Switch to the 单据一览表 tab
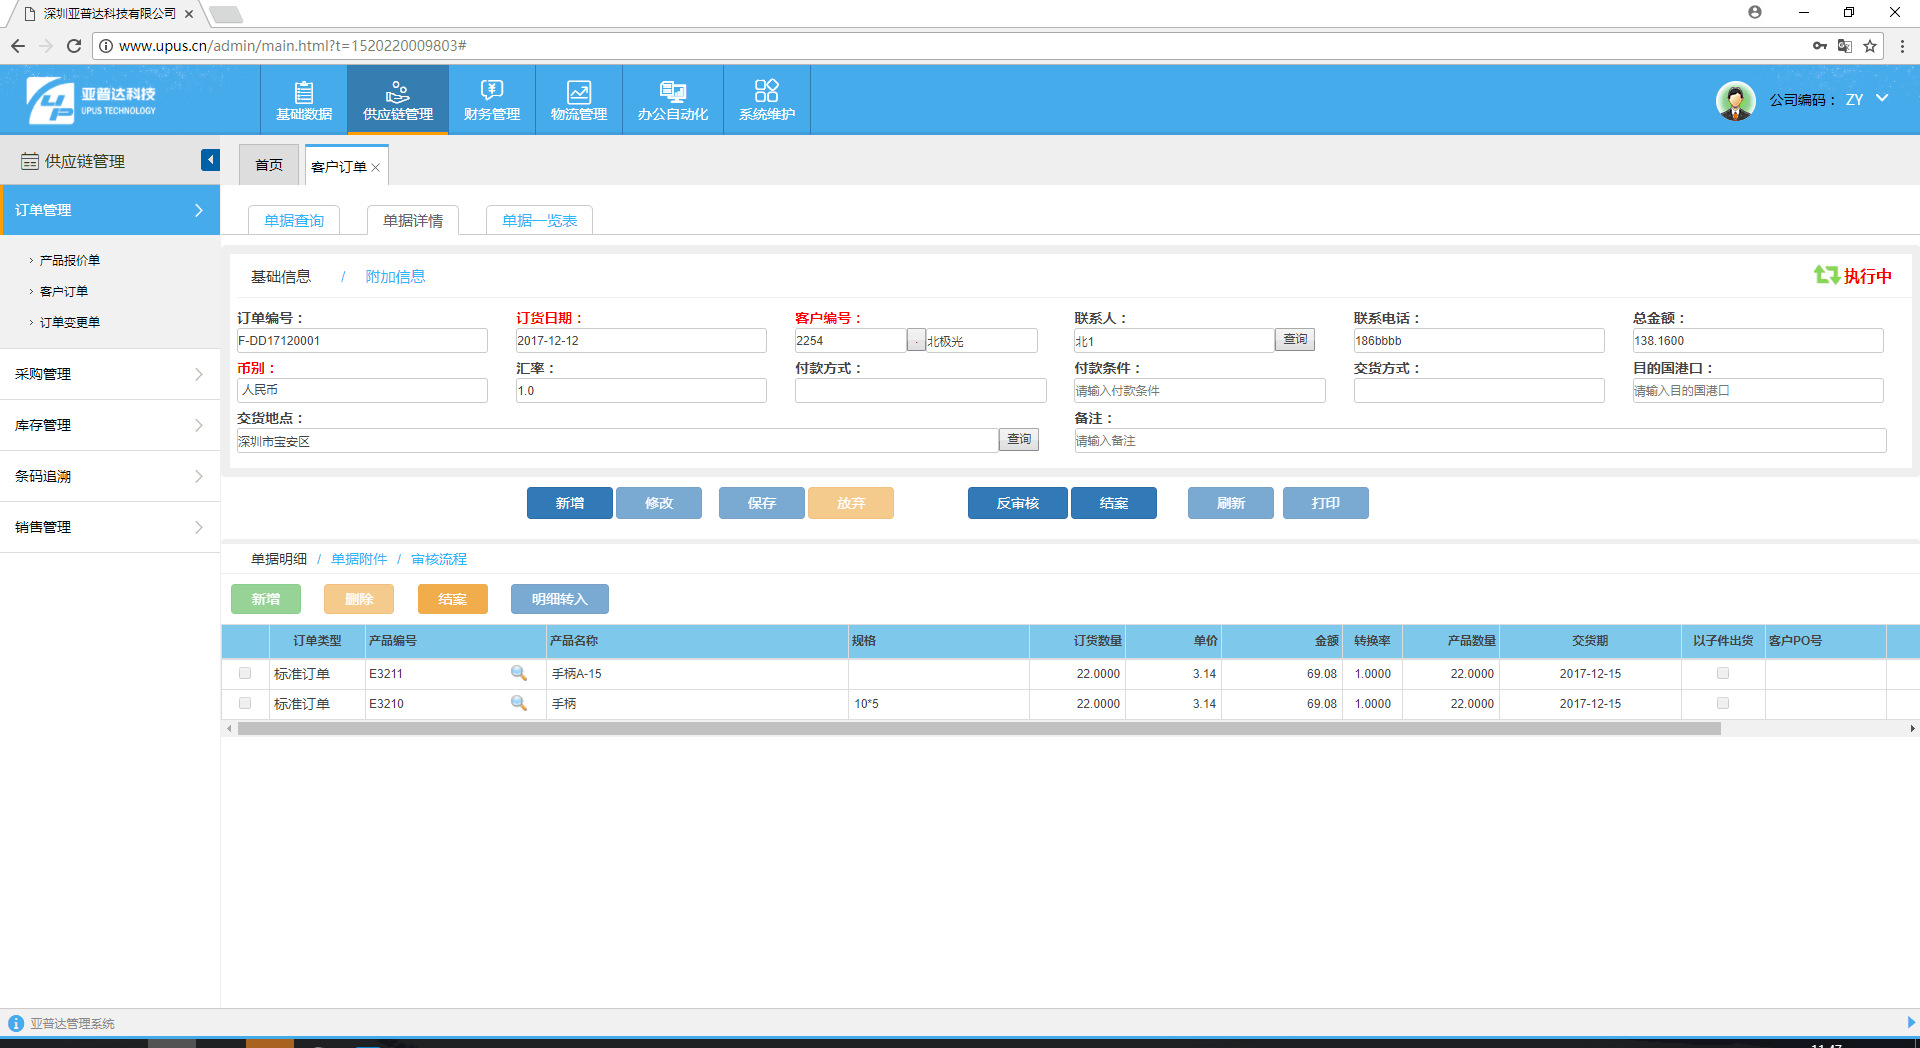1920x1048 pixels. [539, 220]
